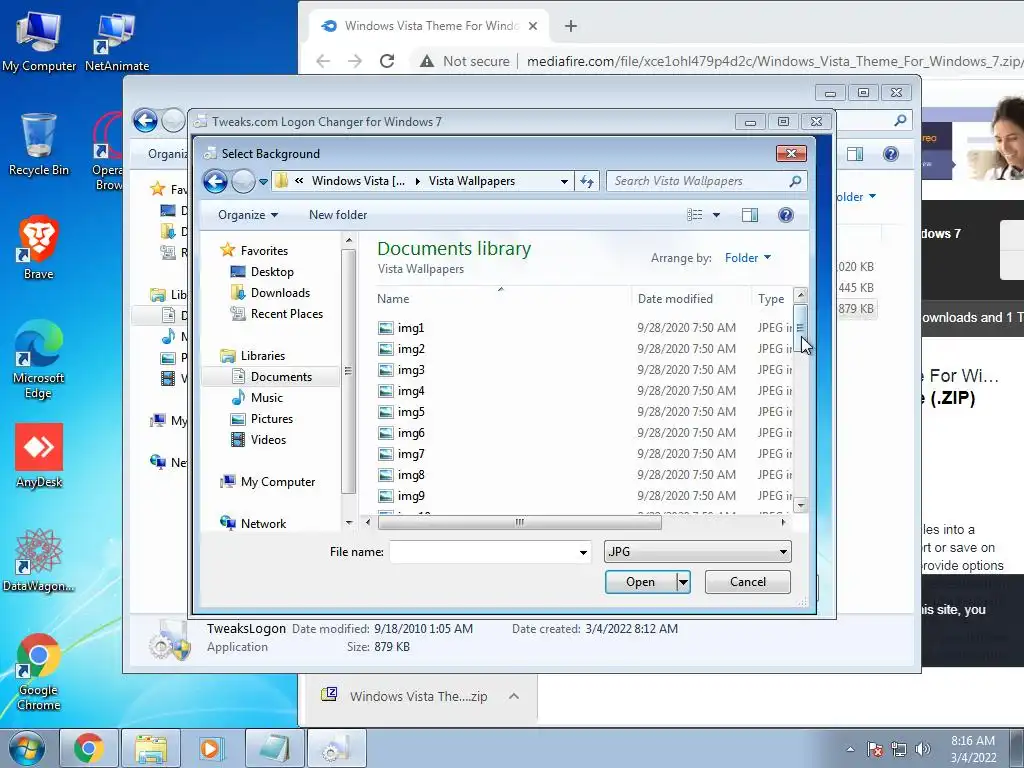1024x768 pixels.
Task: Select Music library
Action: (x=257, y=397)
